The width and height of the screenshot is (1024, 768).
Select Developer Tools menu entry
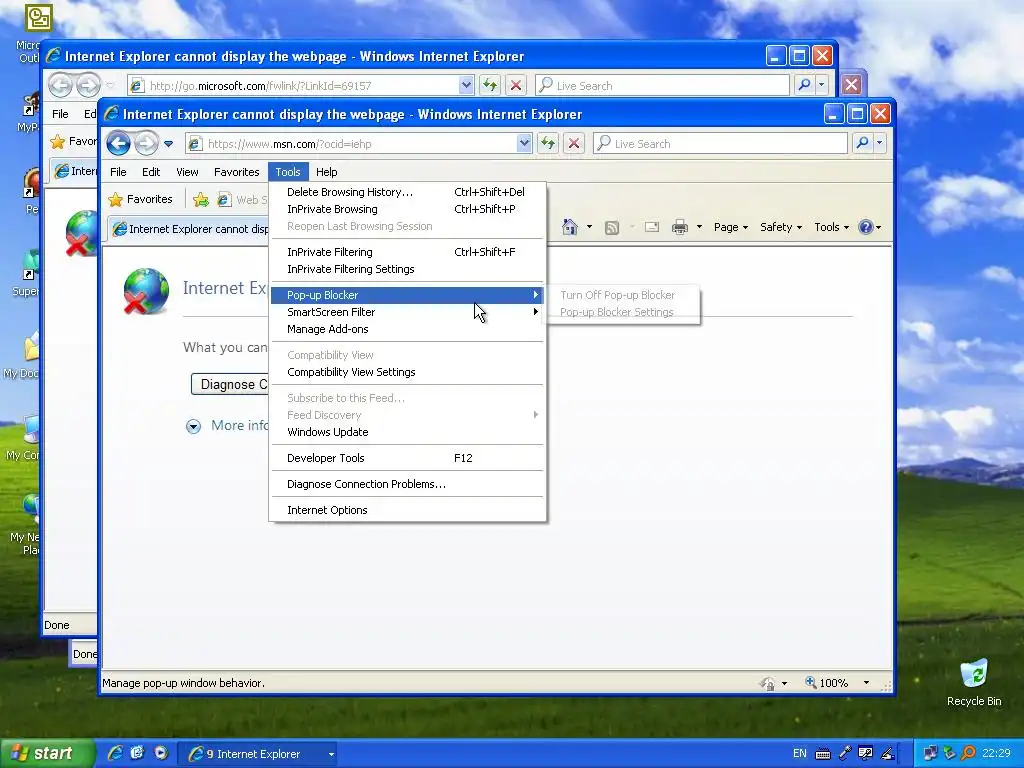(408, 458)
